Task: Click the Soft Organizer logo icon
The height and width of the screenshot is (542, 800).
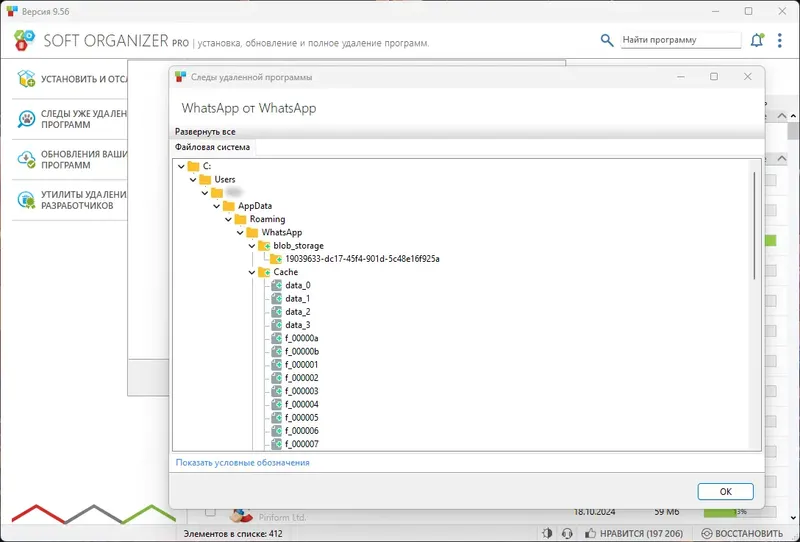Action: coord(24,40)
